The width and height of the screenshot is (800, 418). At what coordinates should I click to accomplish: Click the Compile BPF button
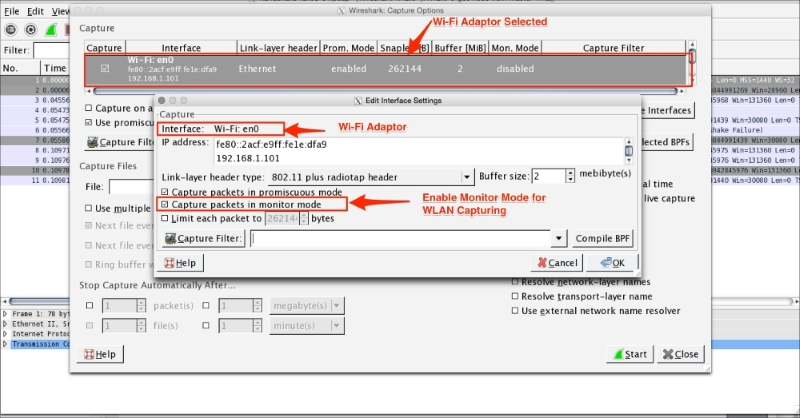pos(602,238)
